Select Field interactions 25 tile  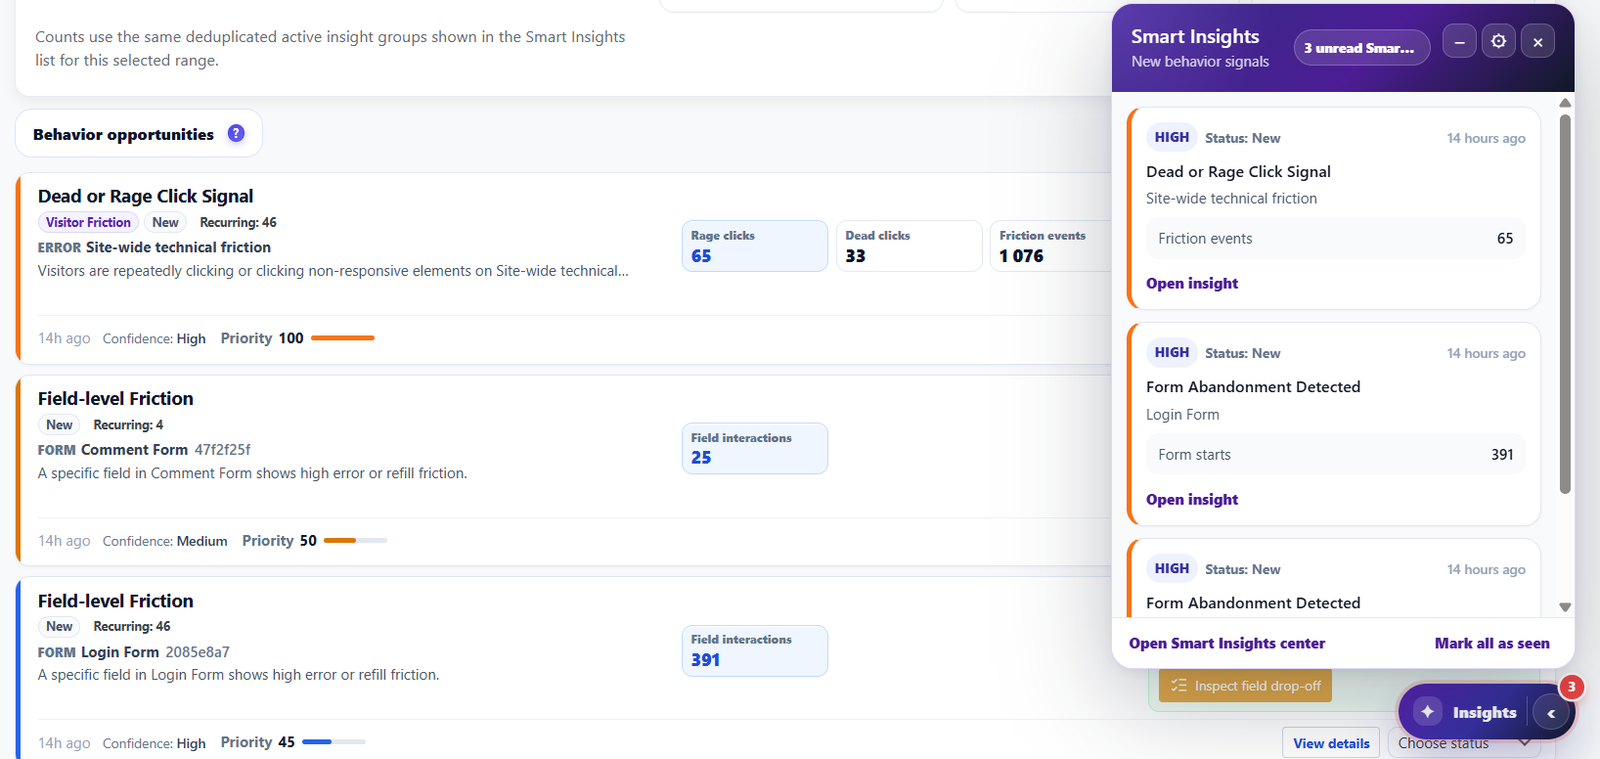click(x=754, y=448)
